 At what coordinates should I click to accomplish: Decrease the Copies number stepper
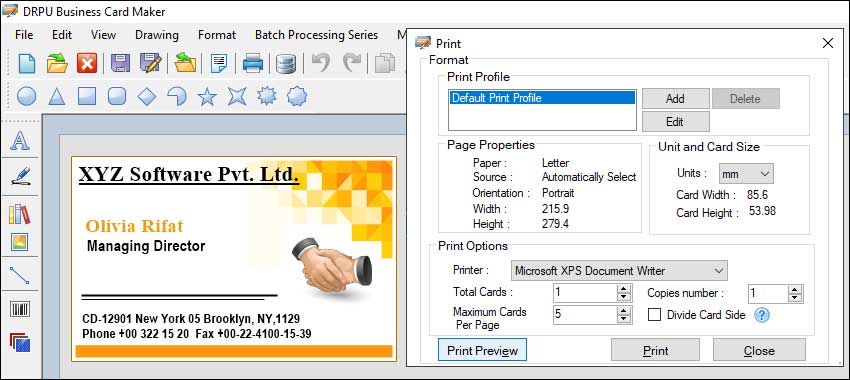795,298
